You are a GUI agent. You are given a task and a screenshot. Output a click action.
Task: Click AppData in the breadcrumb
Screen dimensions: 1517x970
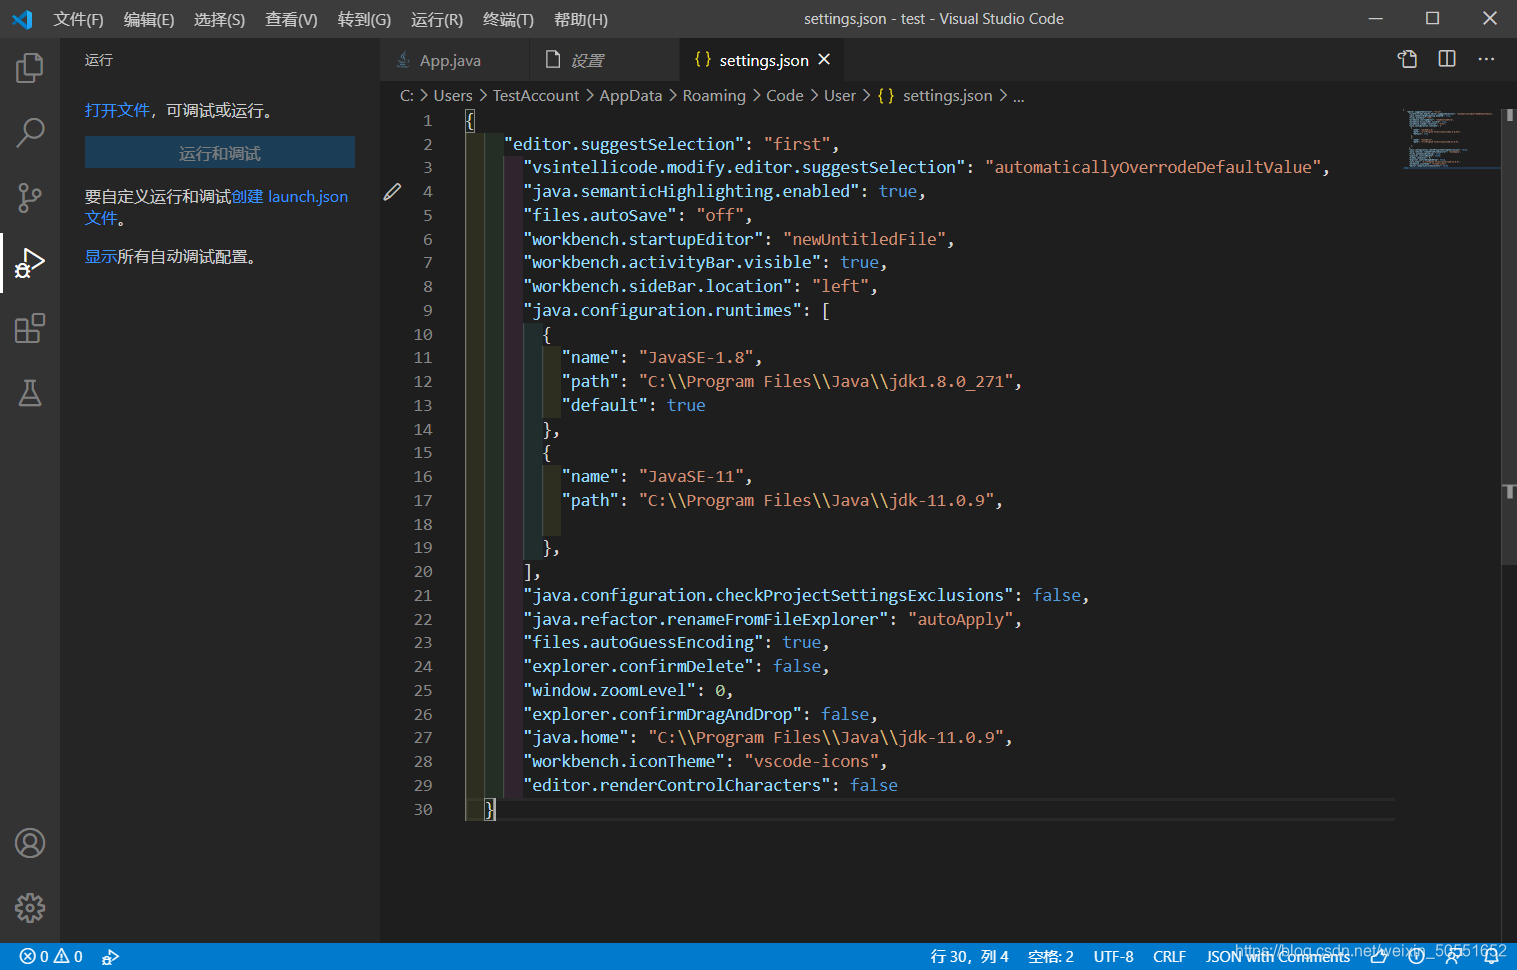click(630, 95)
